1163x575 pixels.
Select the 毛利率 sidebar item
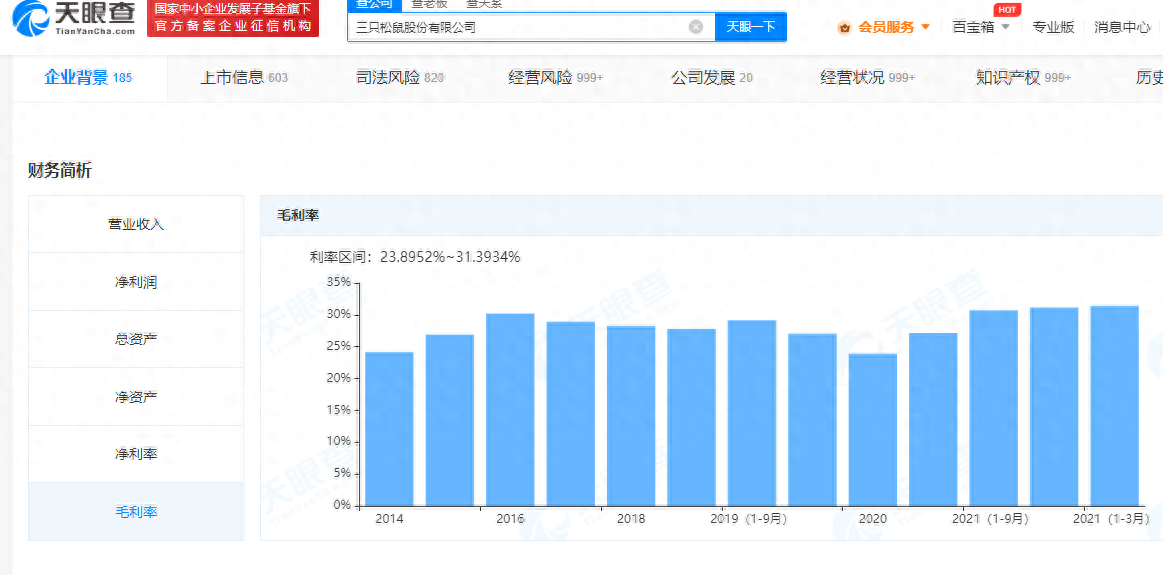point(136,512)
